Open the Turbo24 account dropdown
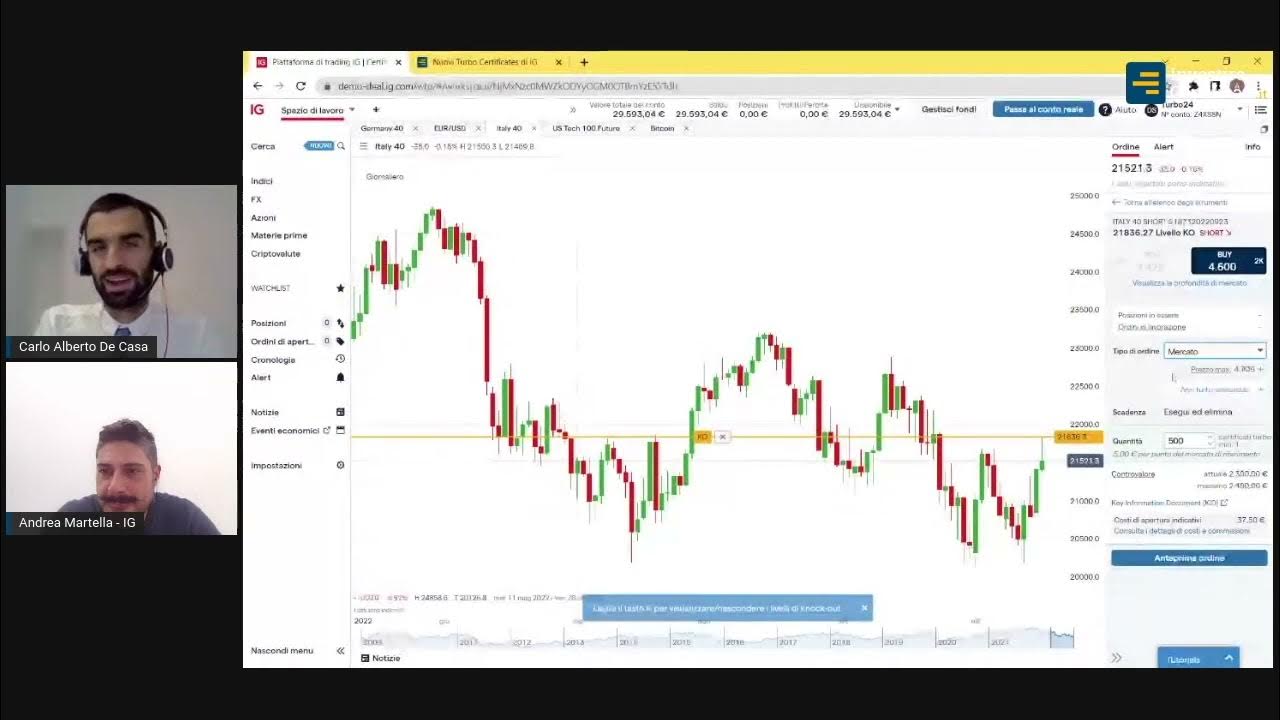1280x720 pixels. click(1240, 109)
